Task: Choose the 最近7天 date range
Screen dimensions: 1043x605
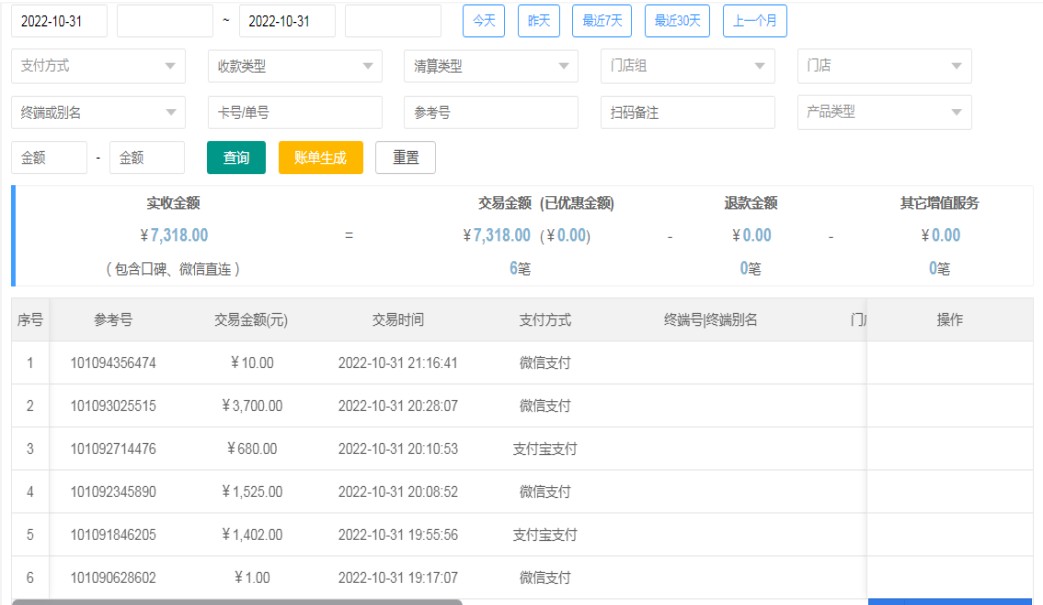Action: coord(602,21)
